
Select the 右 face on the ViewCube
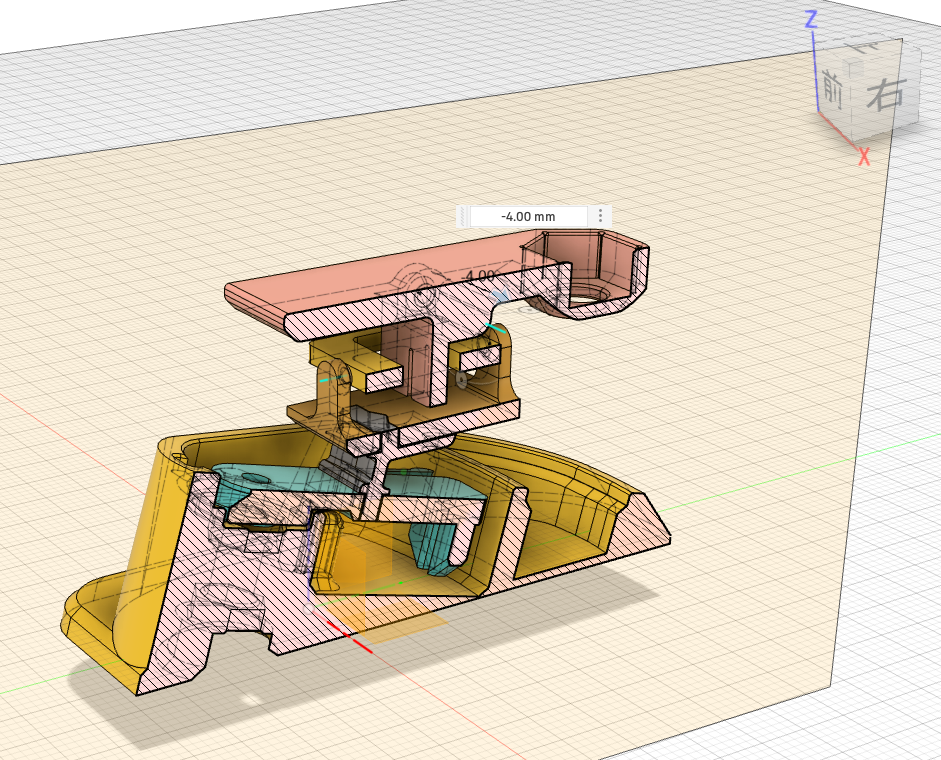point(885,95)
